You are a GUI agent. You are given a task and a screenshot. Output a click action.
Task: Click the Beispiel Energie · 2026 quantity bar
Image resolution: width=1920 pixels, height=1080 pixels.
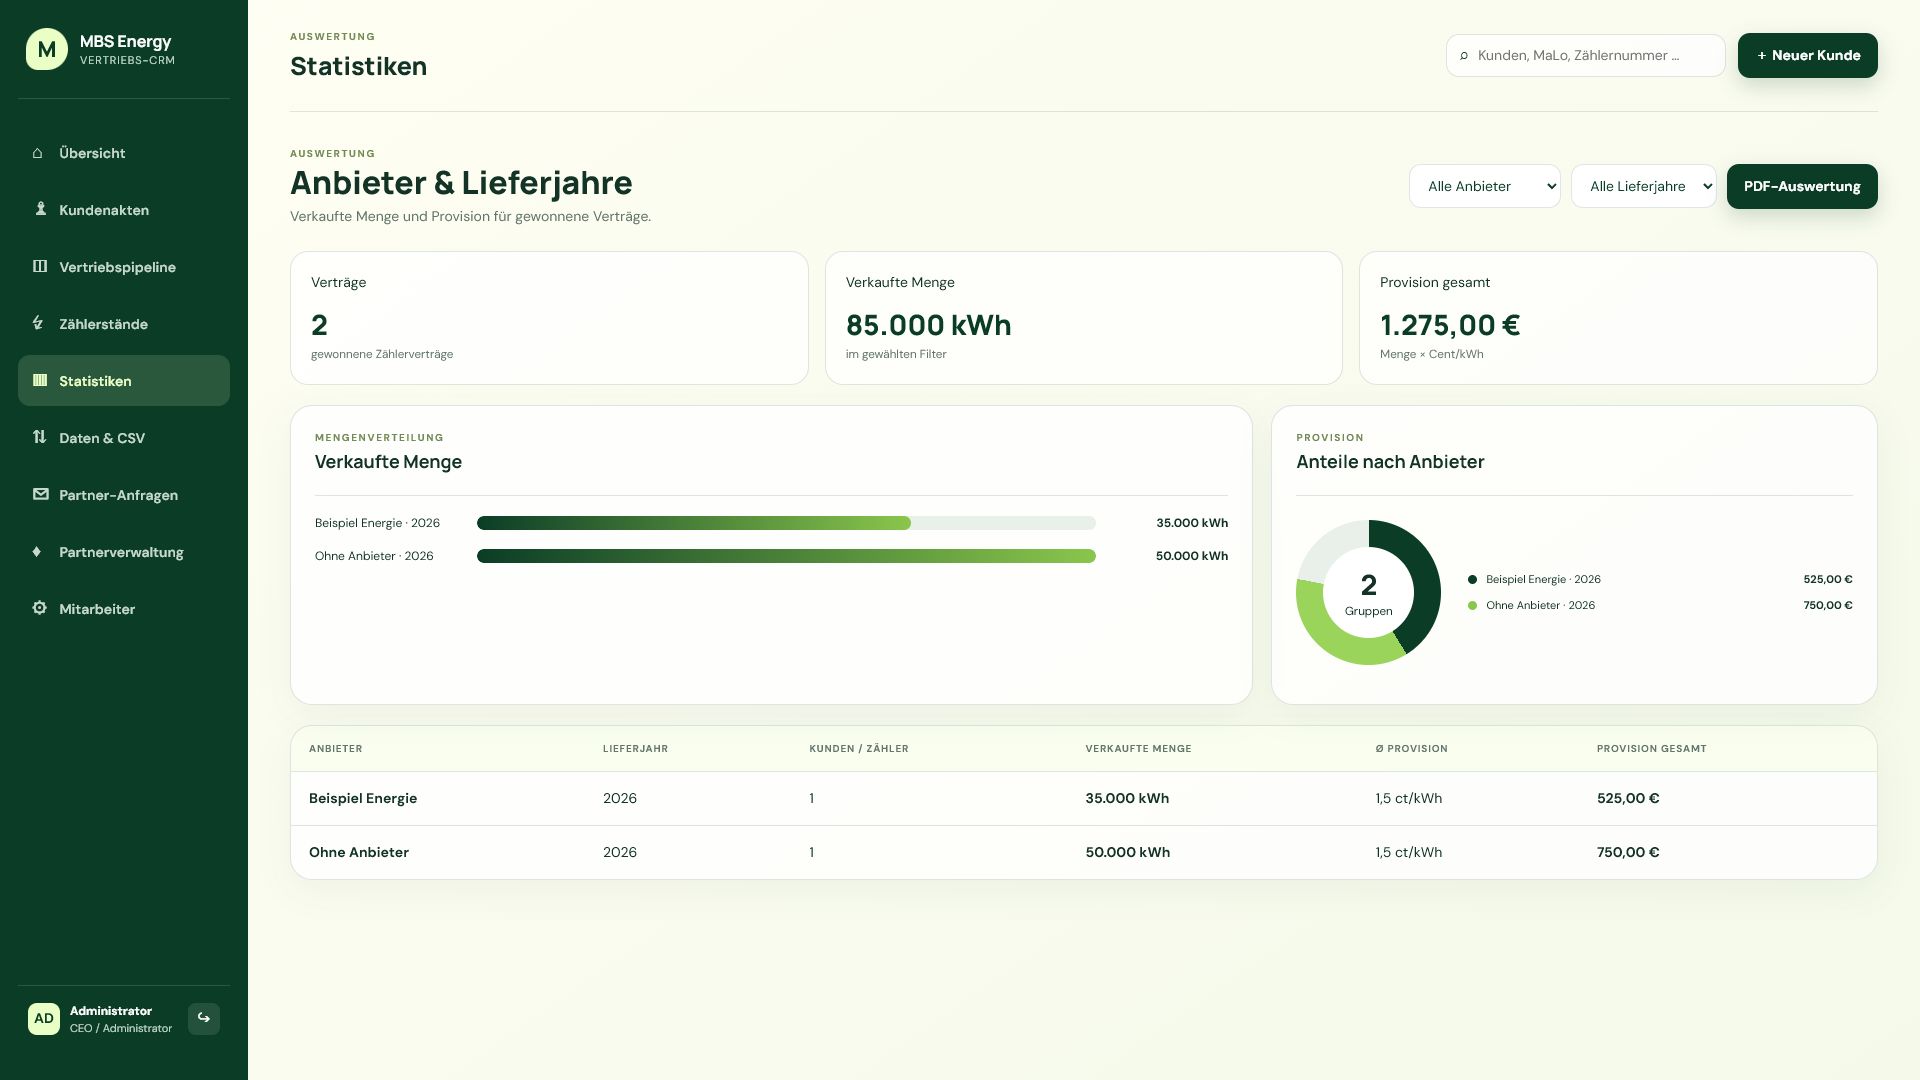786,523
